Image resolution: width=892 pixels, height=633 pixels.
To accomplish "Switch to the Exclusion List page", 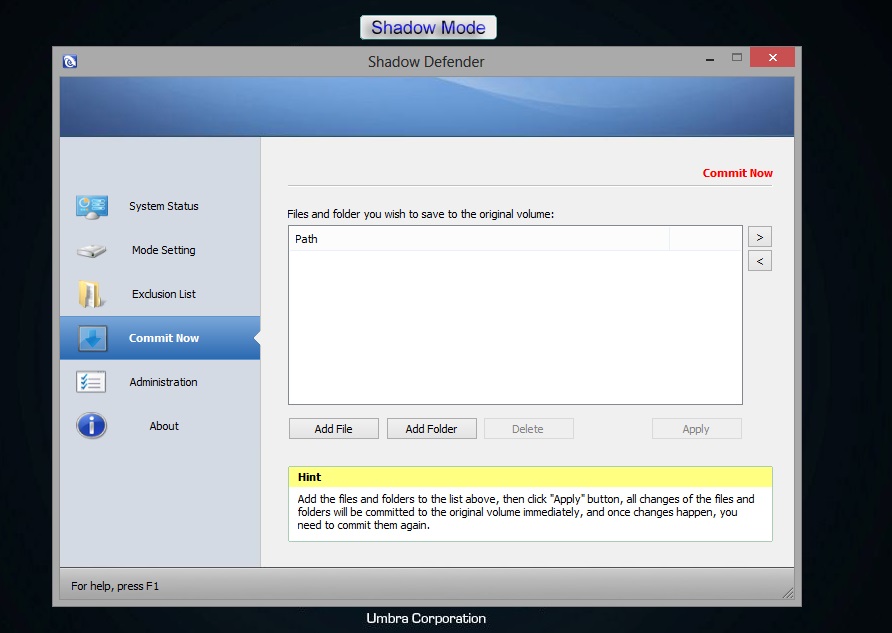I will point(160,294).
